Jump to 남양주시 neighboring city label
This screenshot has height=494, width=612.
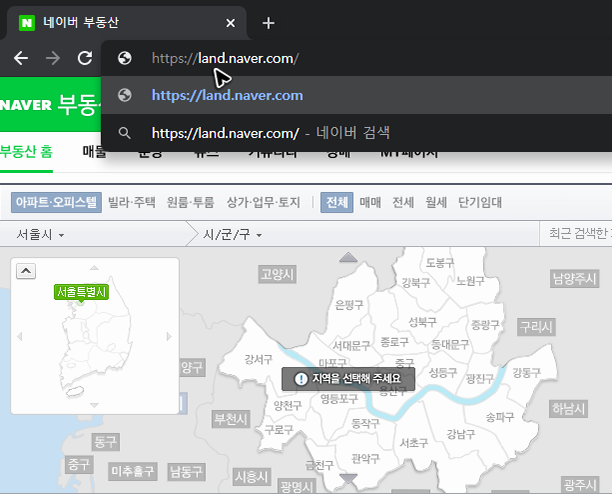pos(575,279)
